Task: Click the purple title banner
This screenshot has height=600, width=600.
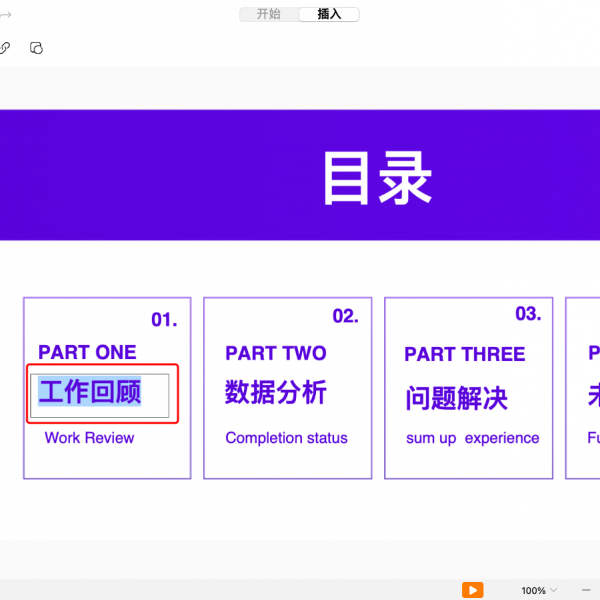Action: click(x=150, y=175)
